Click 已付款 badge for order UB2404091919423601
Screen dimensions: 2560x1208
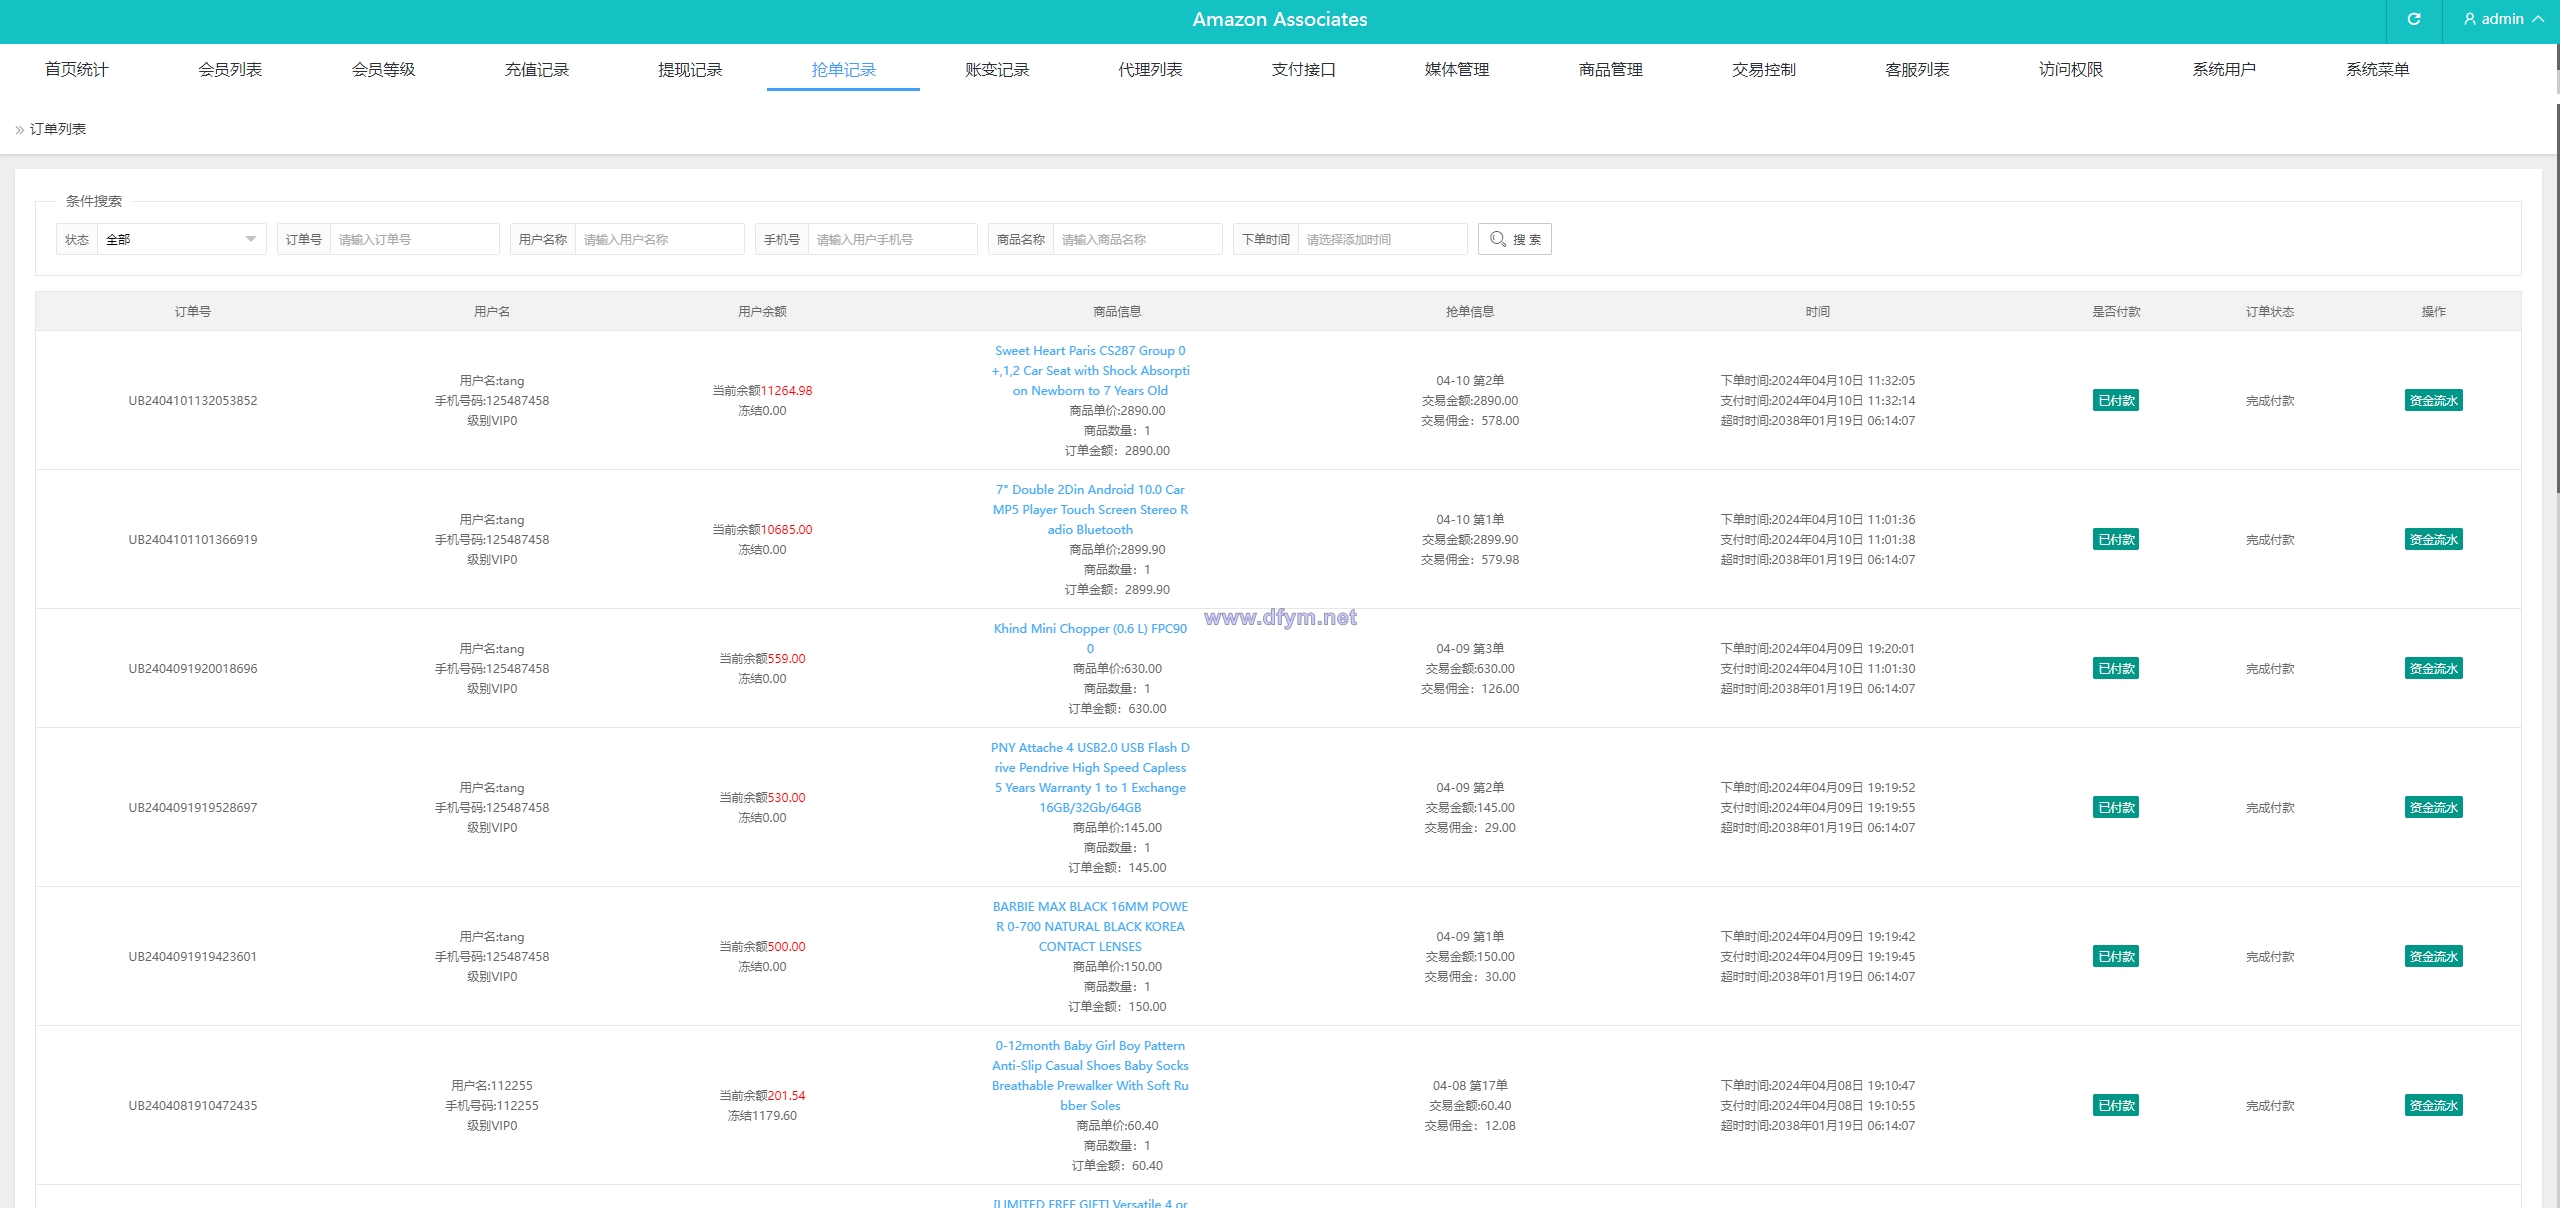click(x=2116, y=956)
